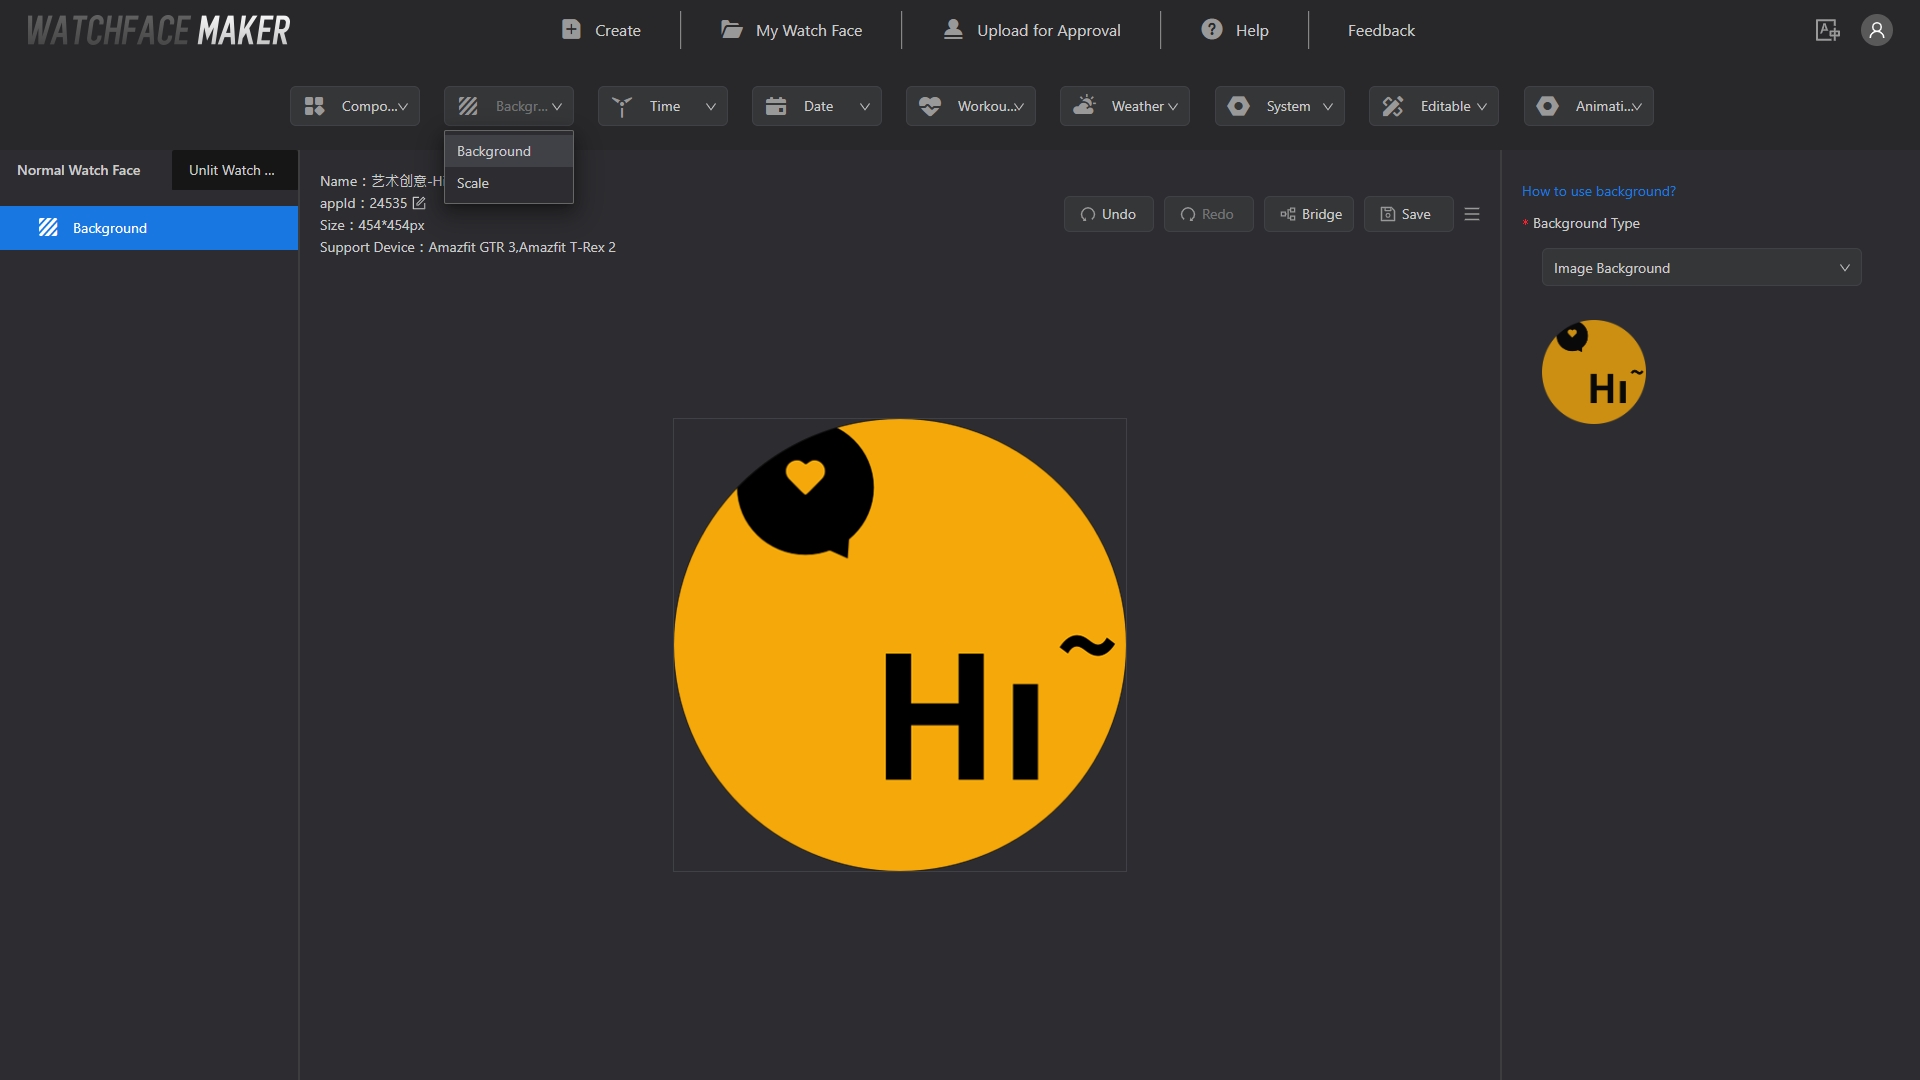Expand Image Background type dropdown
Screen dimensions: 1920x1080
point(1702,266)
